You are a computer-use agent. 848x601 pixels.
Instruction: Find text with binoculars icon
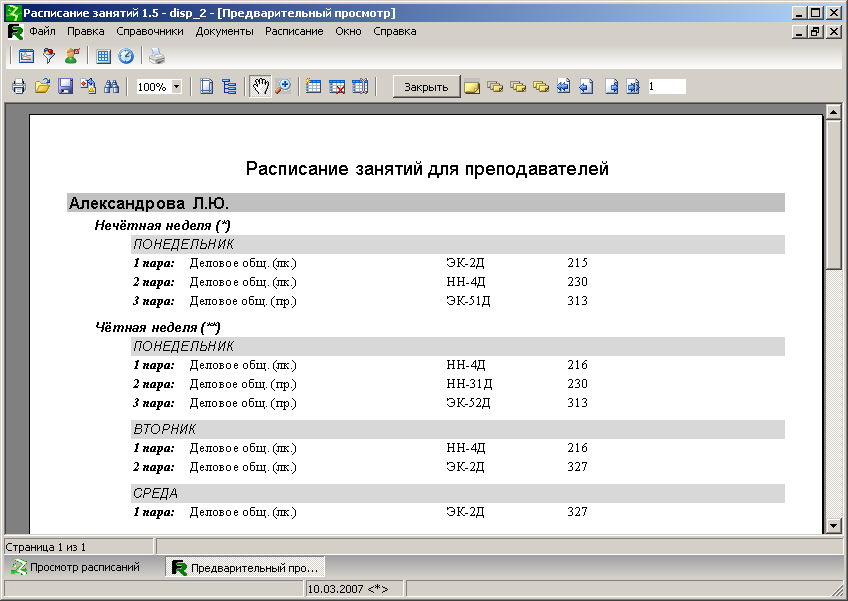click(x=111, y=87)
